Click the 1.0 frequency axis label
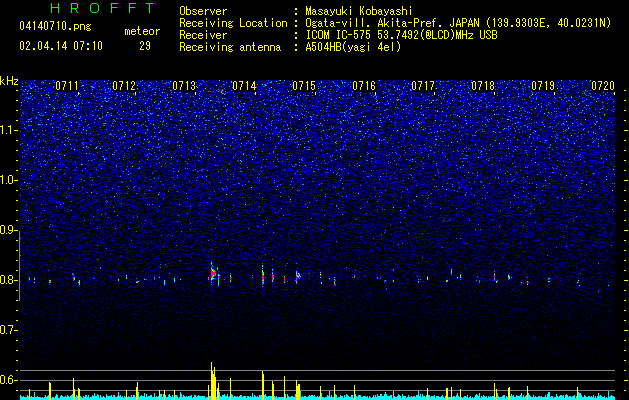The image size is (629, 400). point(8,180)
